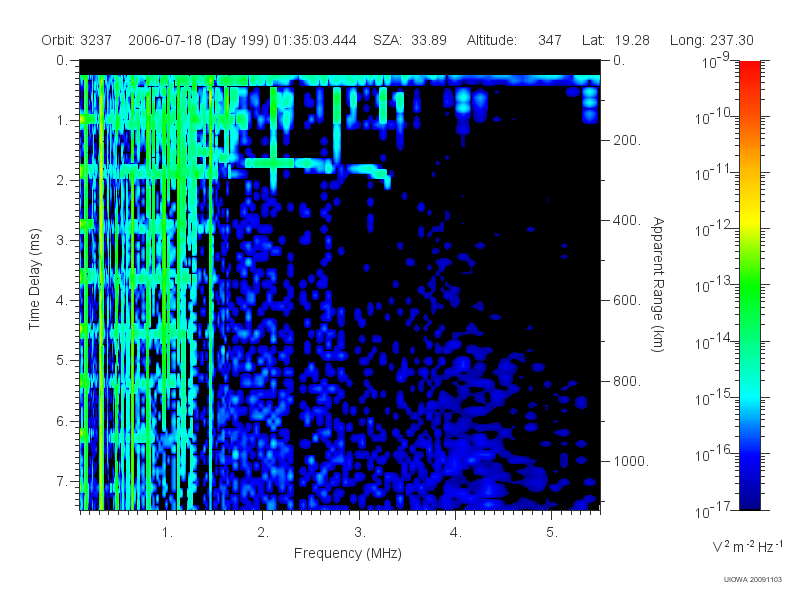Click the frequency axis tick '1.'
The height and width of the screenshot is (600, 800).
click(x=167, y=533)
